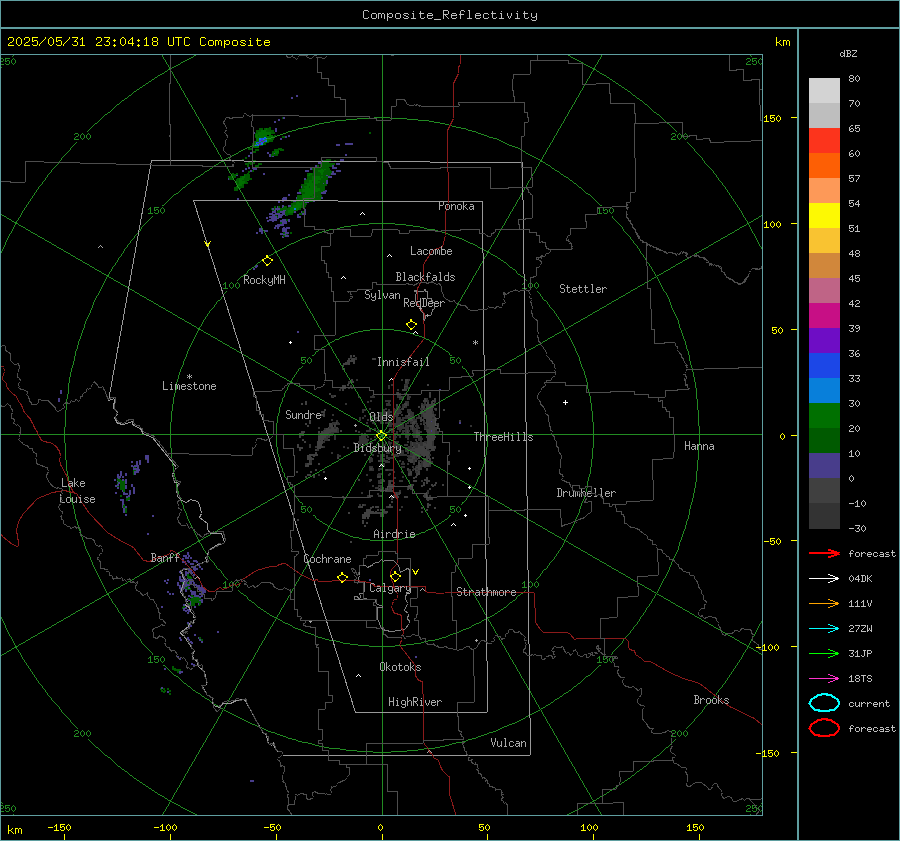Select the bright green 30 dBZ swatch
The height and width of the screenshot is (841, 900).
coord(824,416)
